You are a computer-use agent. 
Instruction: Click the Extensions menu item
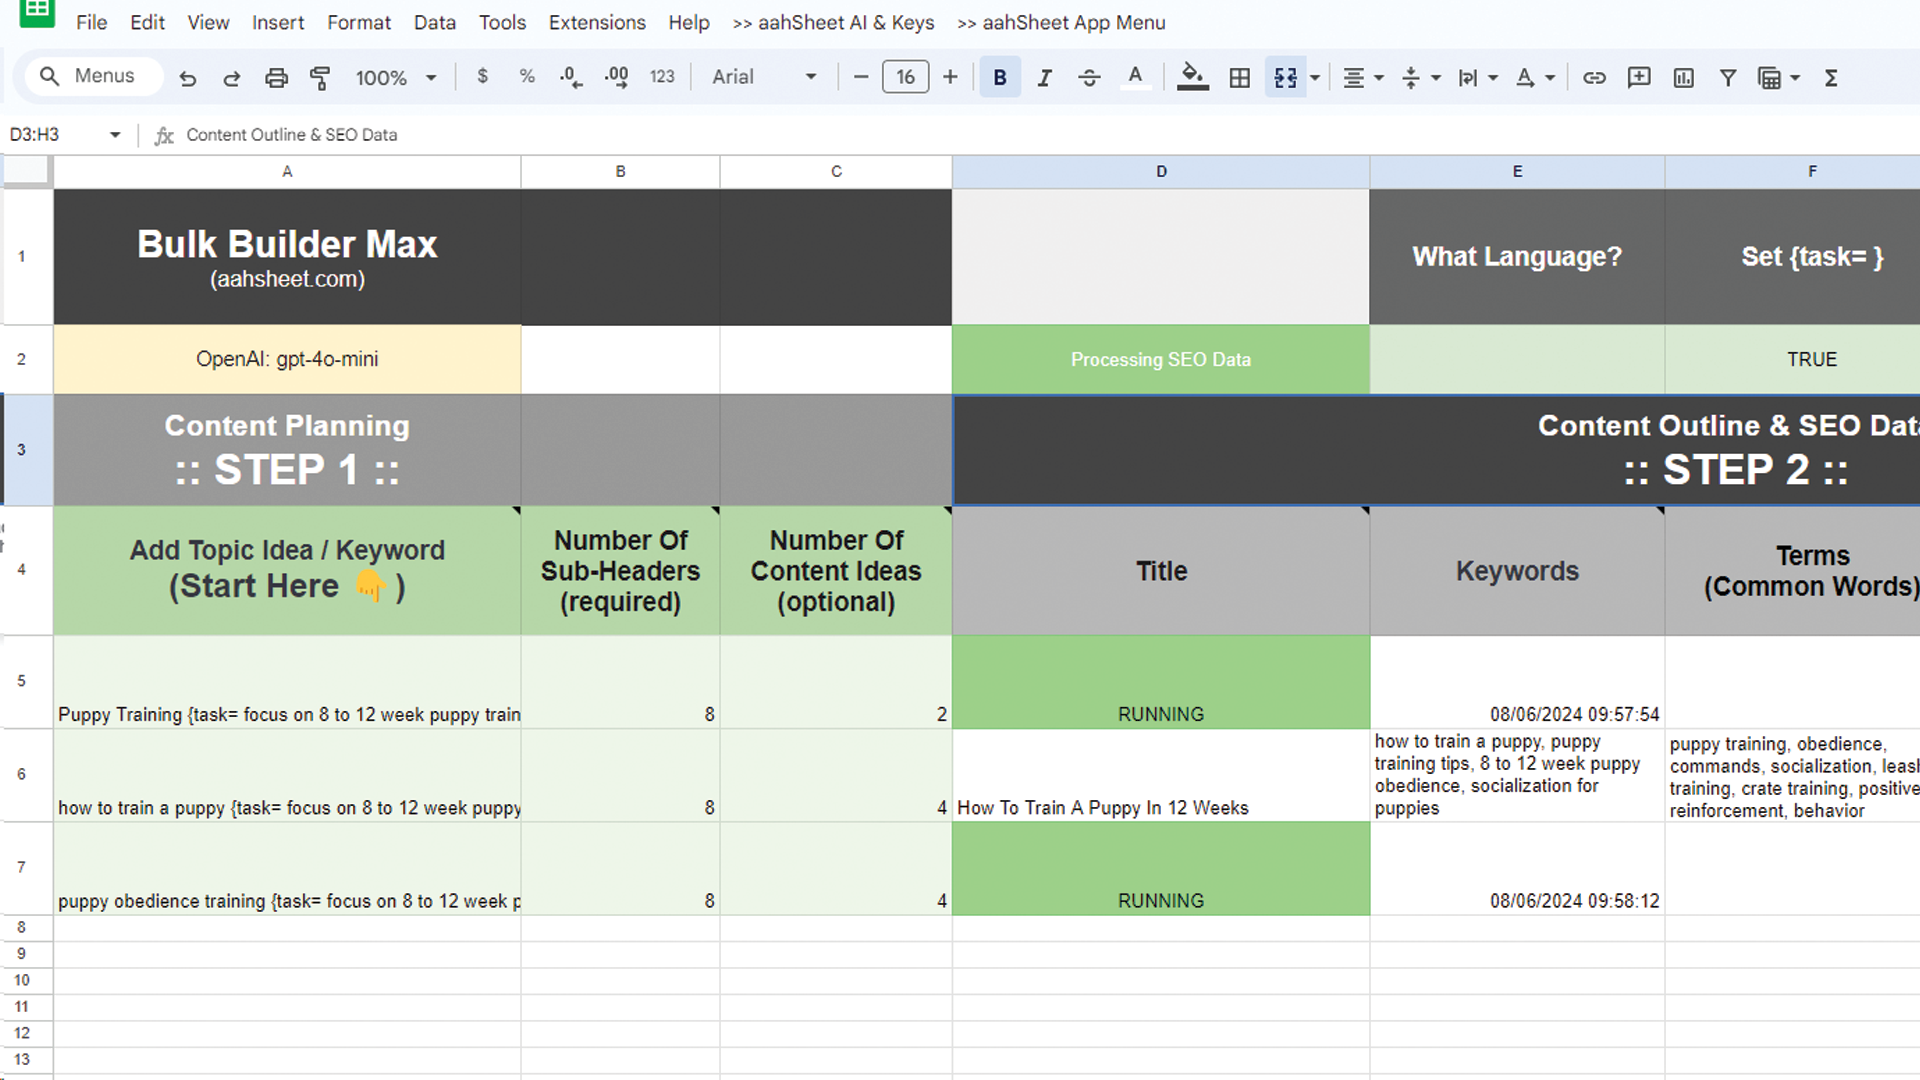596,22
